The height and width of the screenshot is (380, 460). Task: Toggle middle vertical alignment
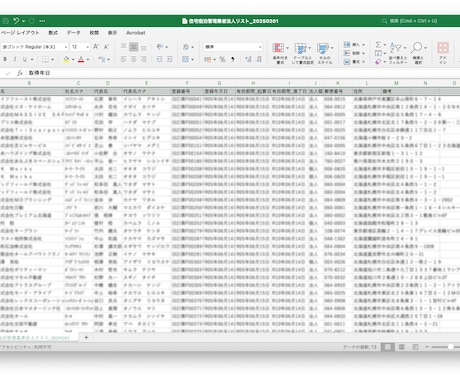(133, 47)
